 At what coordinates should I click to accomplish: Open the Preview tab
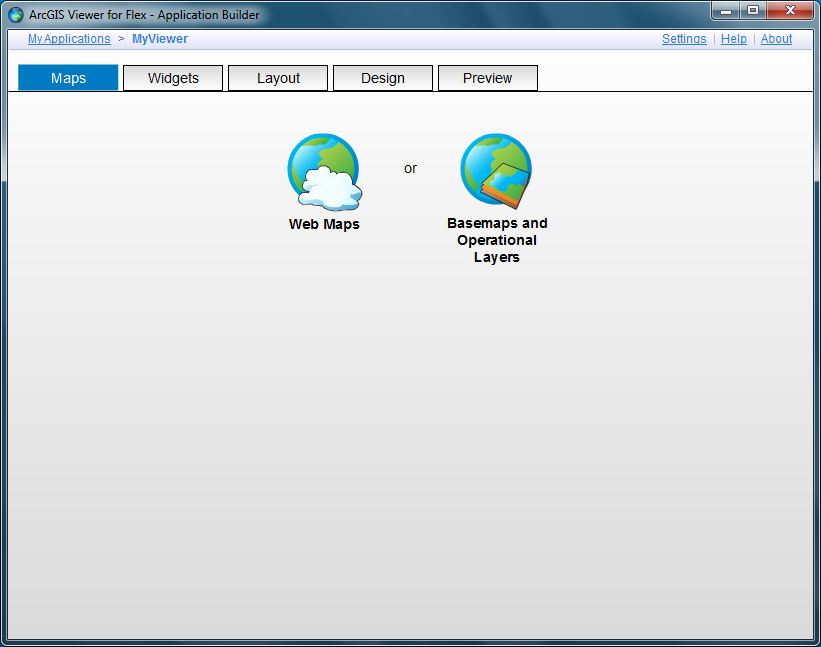tap(487, 78)
